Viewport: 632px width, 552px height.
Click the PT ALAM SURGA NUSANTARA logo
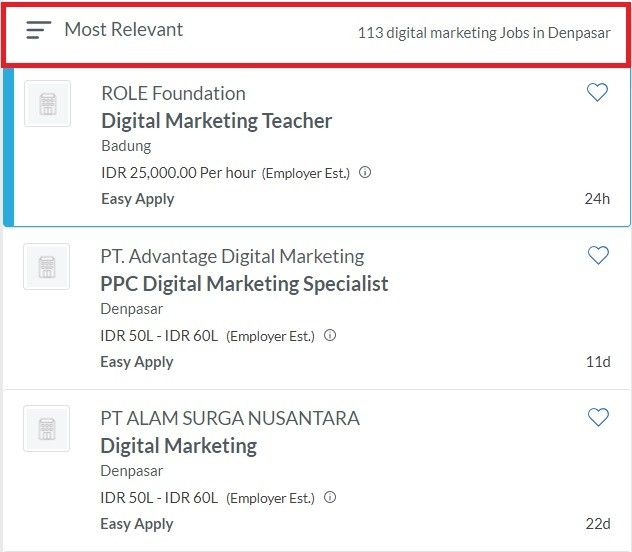pos(46,428)
